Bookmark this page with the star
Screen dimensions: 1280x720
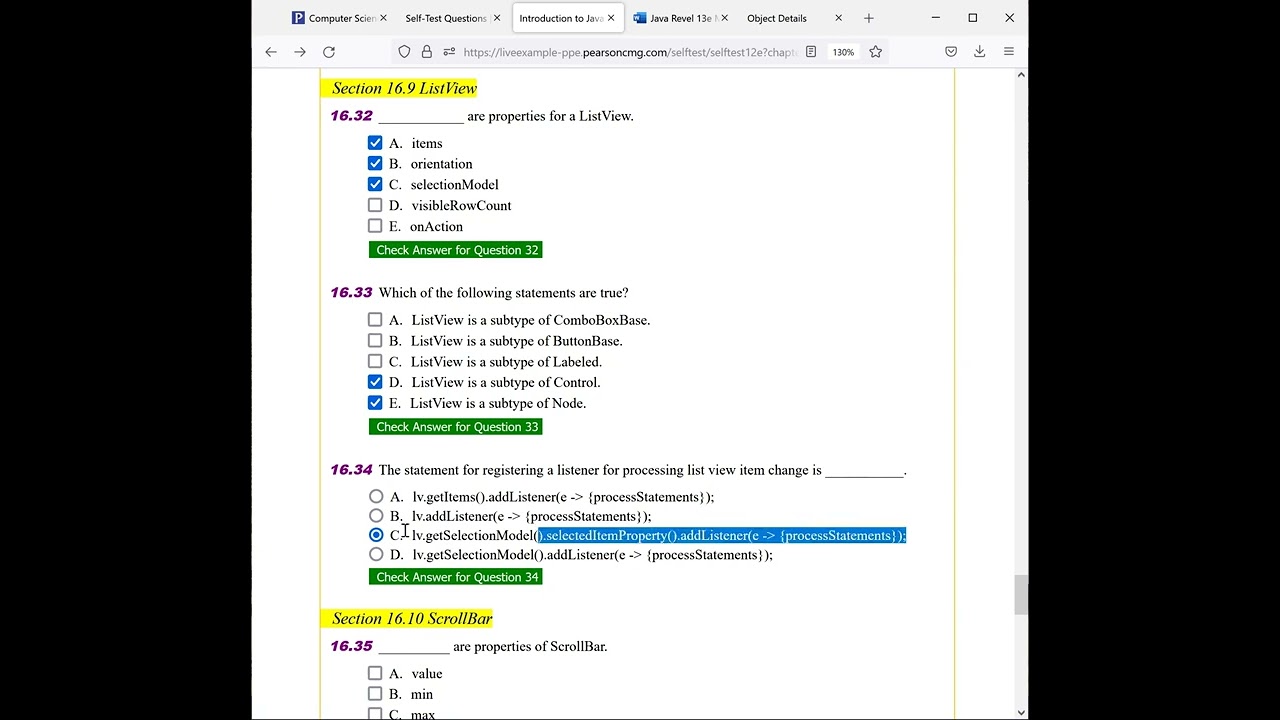point(875,52)
